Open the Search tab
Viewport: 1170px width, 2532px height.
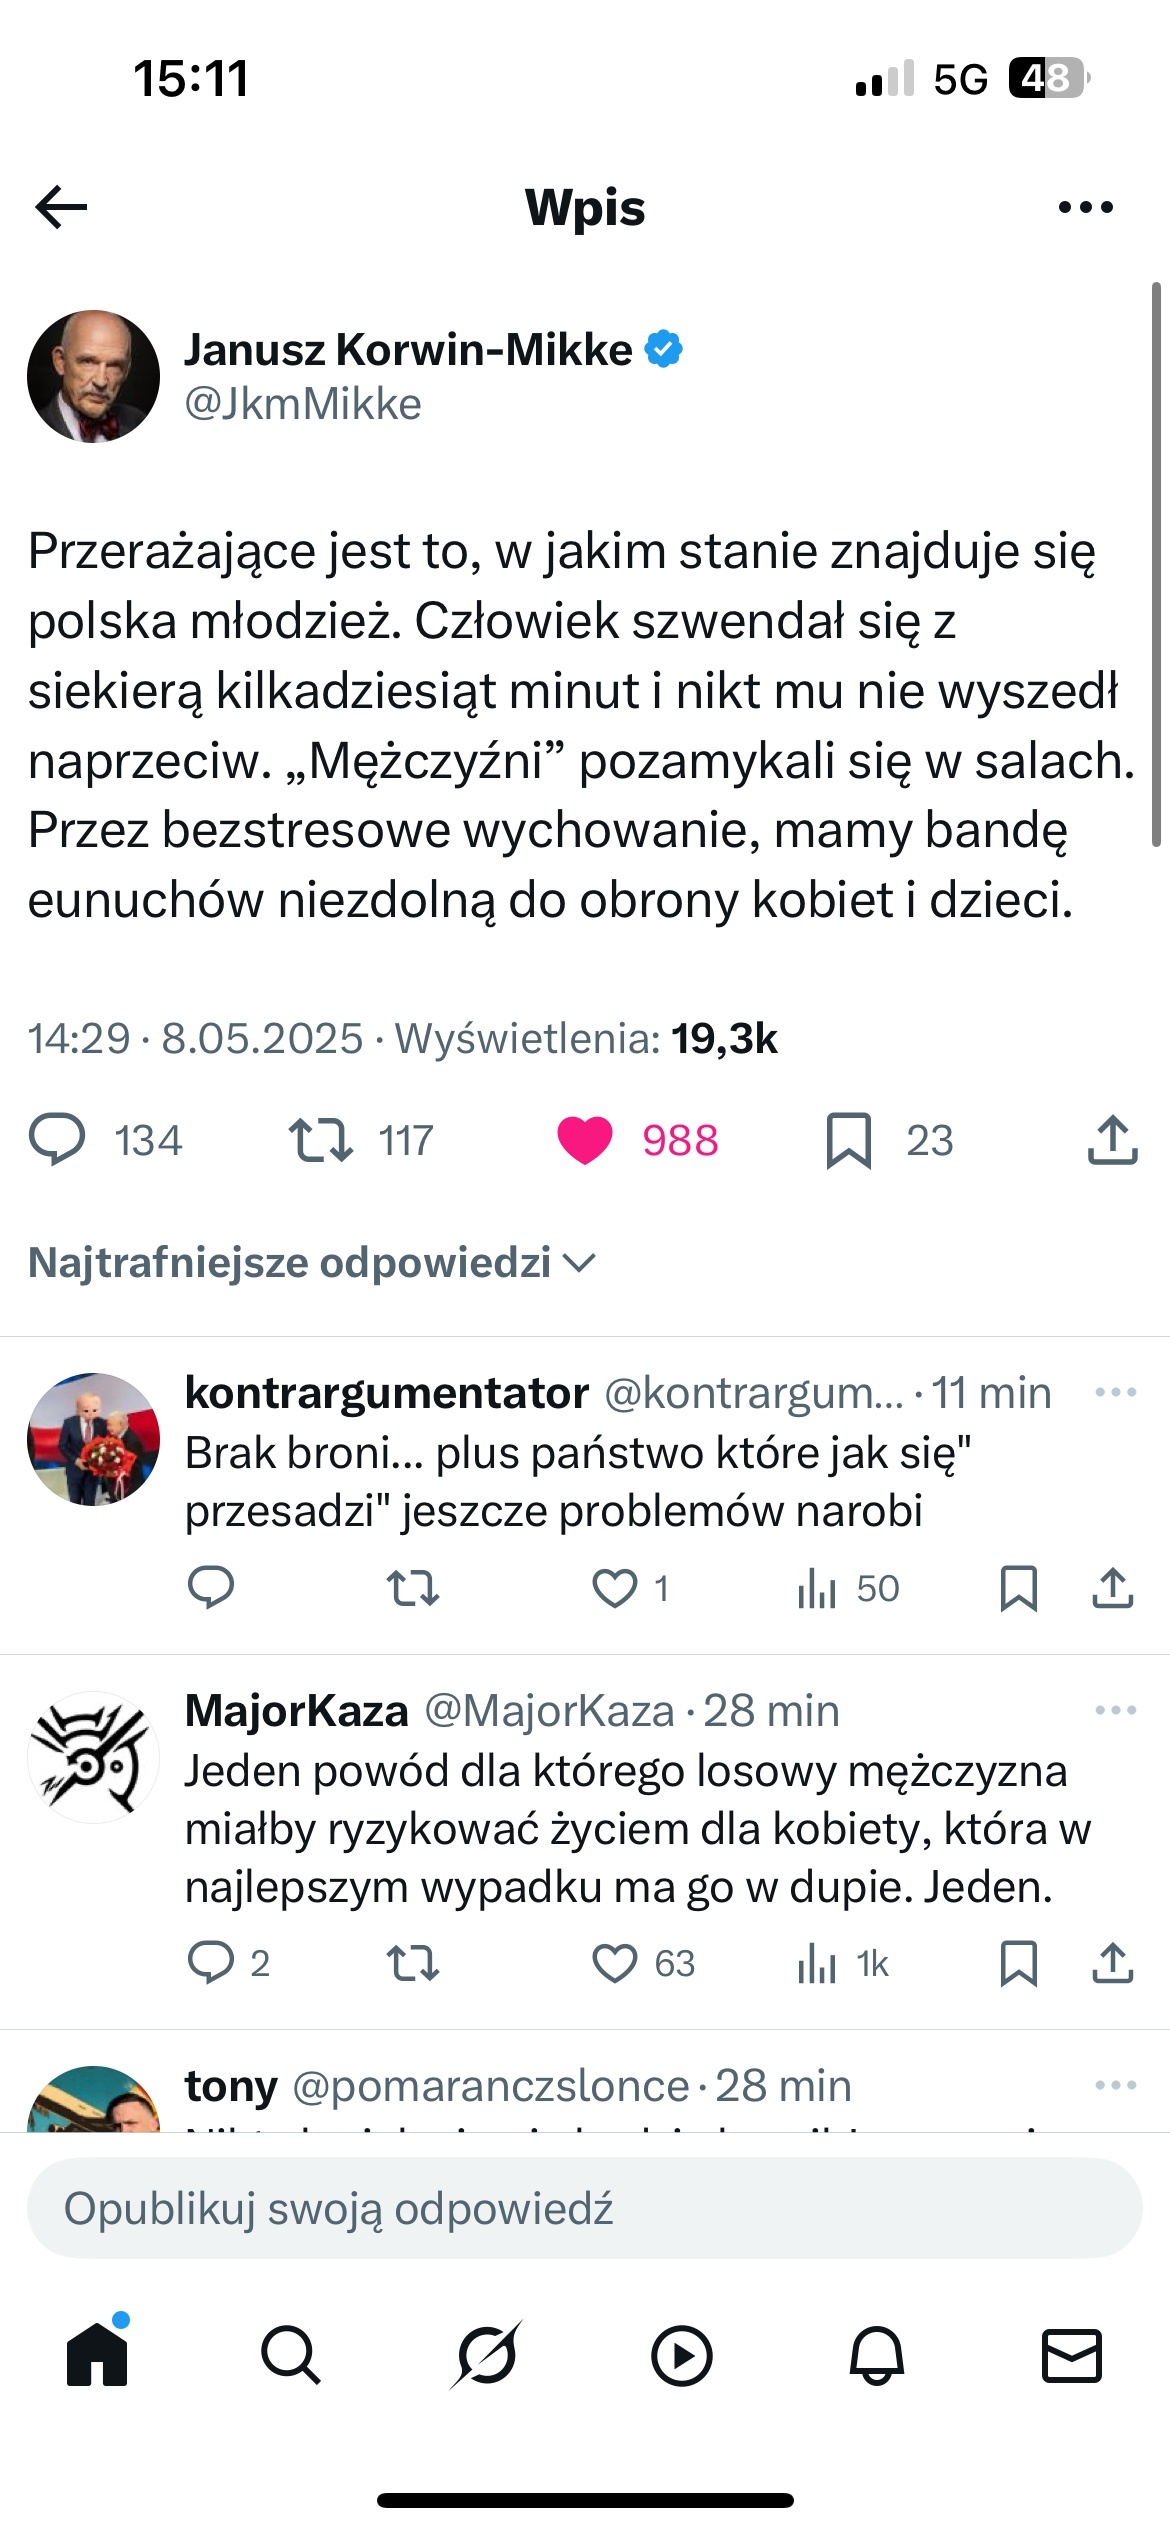tap(290, 2356)
